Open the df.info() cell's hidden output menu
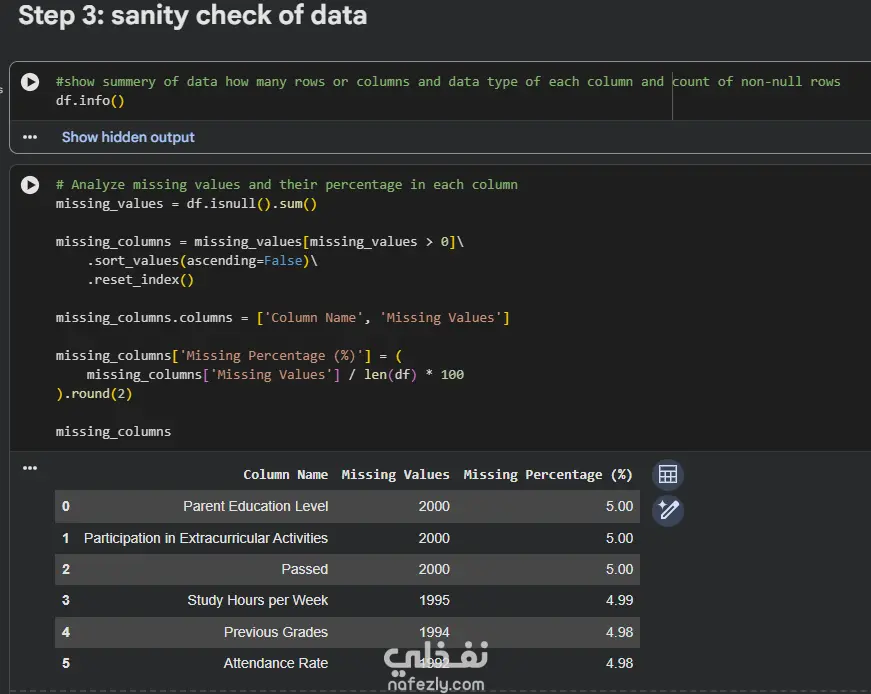871x694 pixels. pyautogui.click(x=30, y=137)
